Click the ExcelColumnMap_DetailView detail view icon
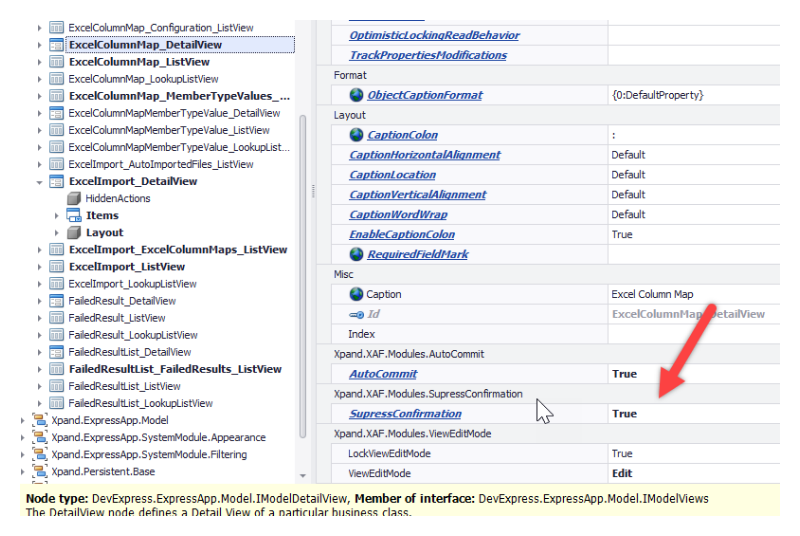This screenshot has height=536, width=800. (56, 45)
